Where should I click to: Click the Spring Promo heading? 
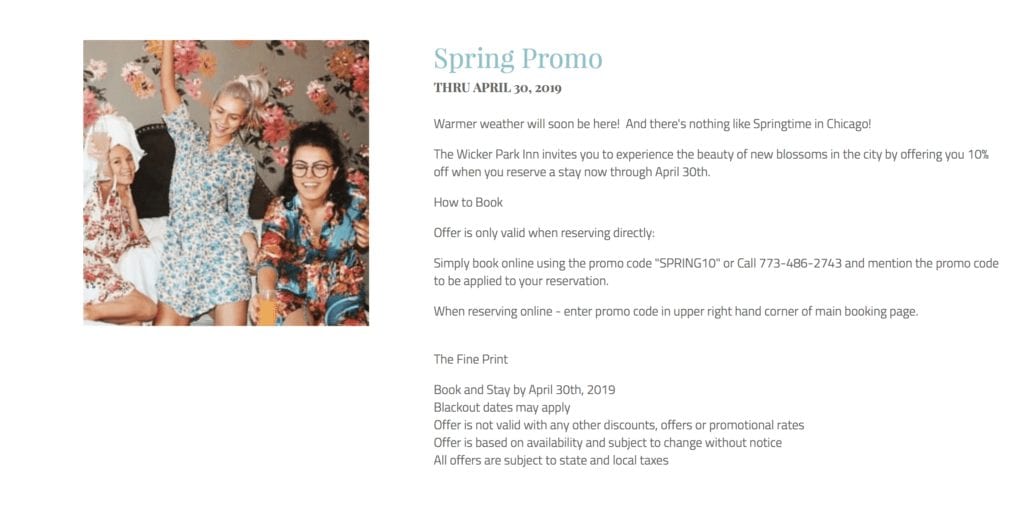(518, 59)
